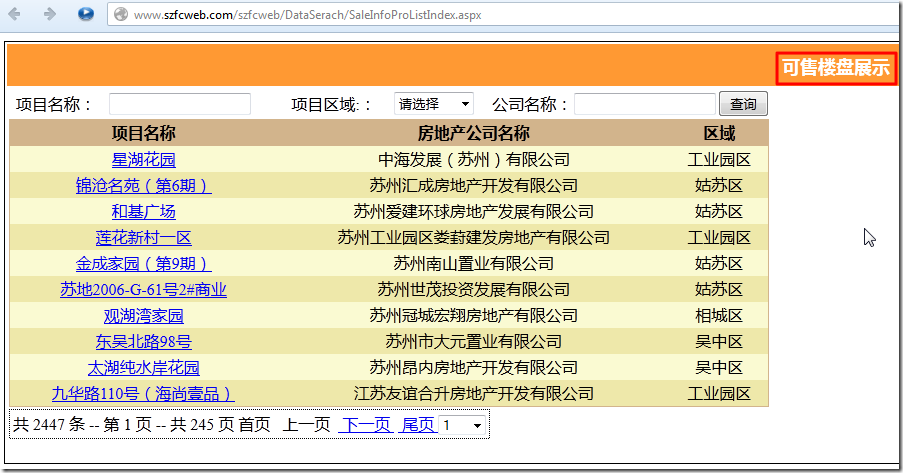Select the 苏州爱建环球房地产发展有限公司 cell
903x473 pixels.
pyautogui.click(x=473, y=211)
